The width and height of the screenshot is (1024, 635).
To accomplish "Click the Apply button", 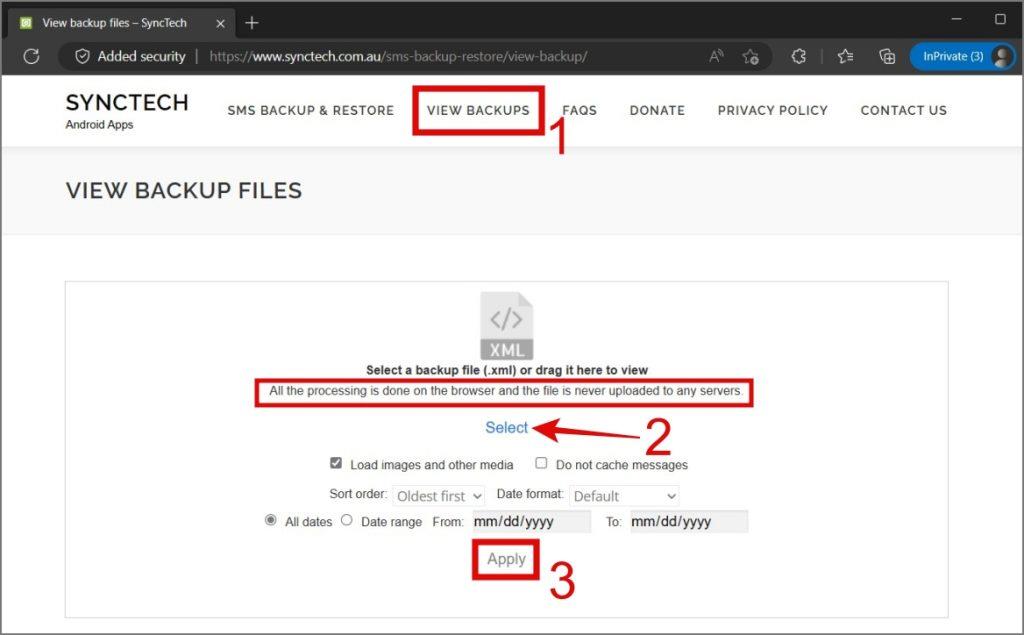I will pyautogui.click(x=506, y=559).
